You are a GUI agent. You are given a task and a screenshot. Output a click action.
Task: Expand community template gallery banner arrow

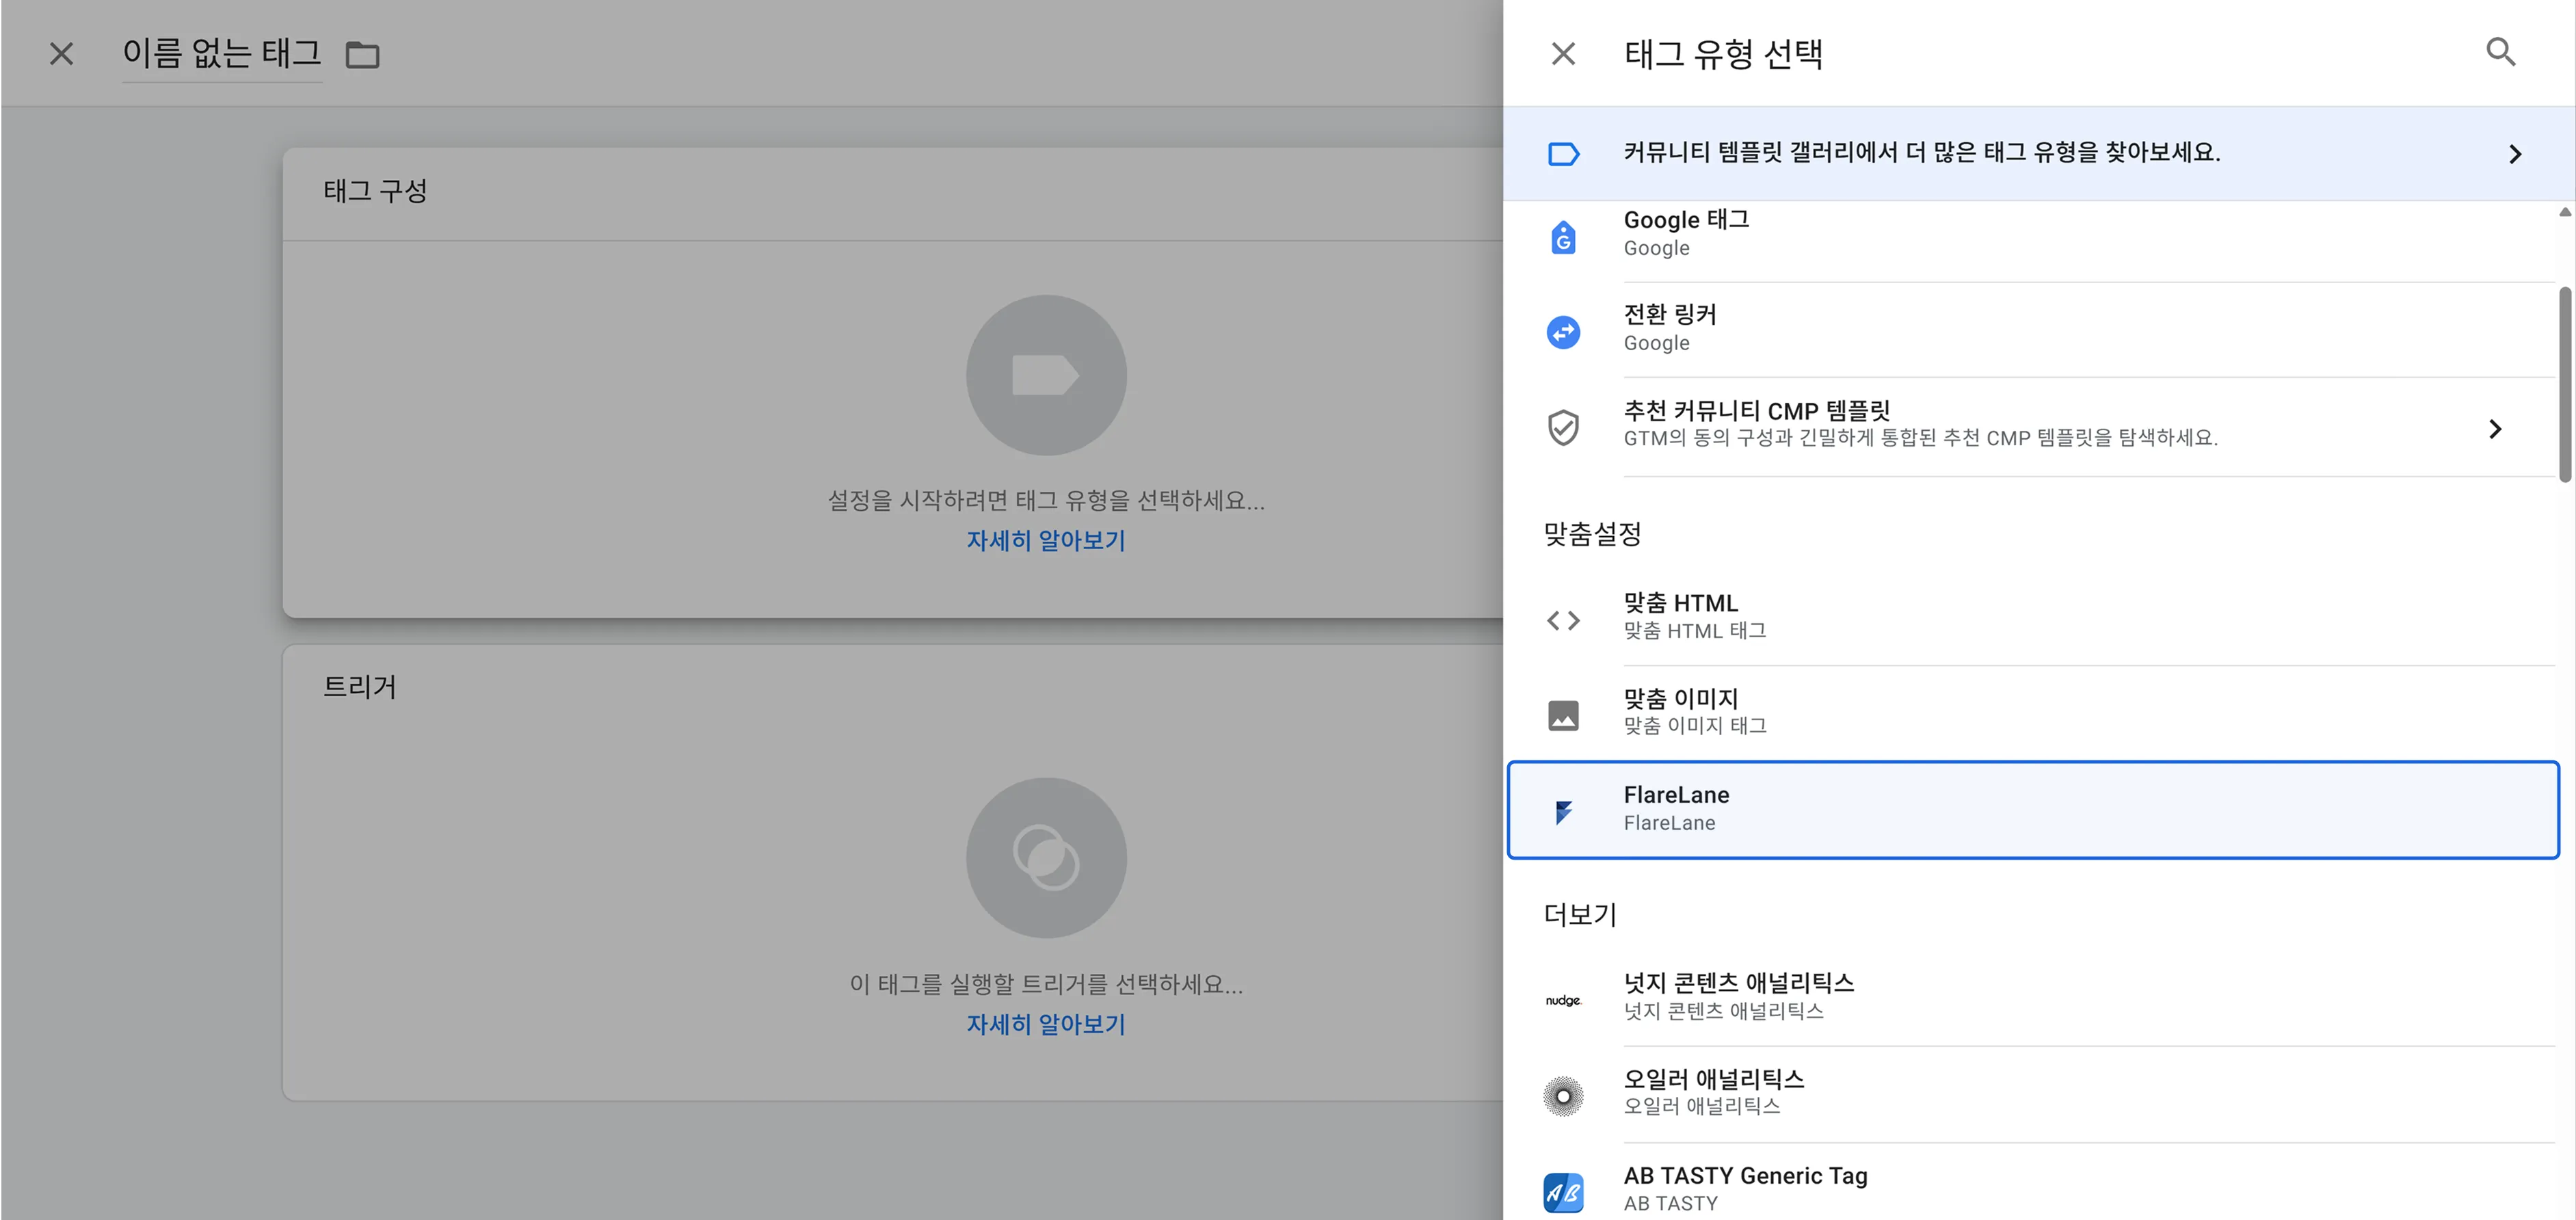point(2515,154)
